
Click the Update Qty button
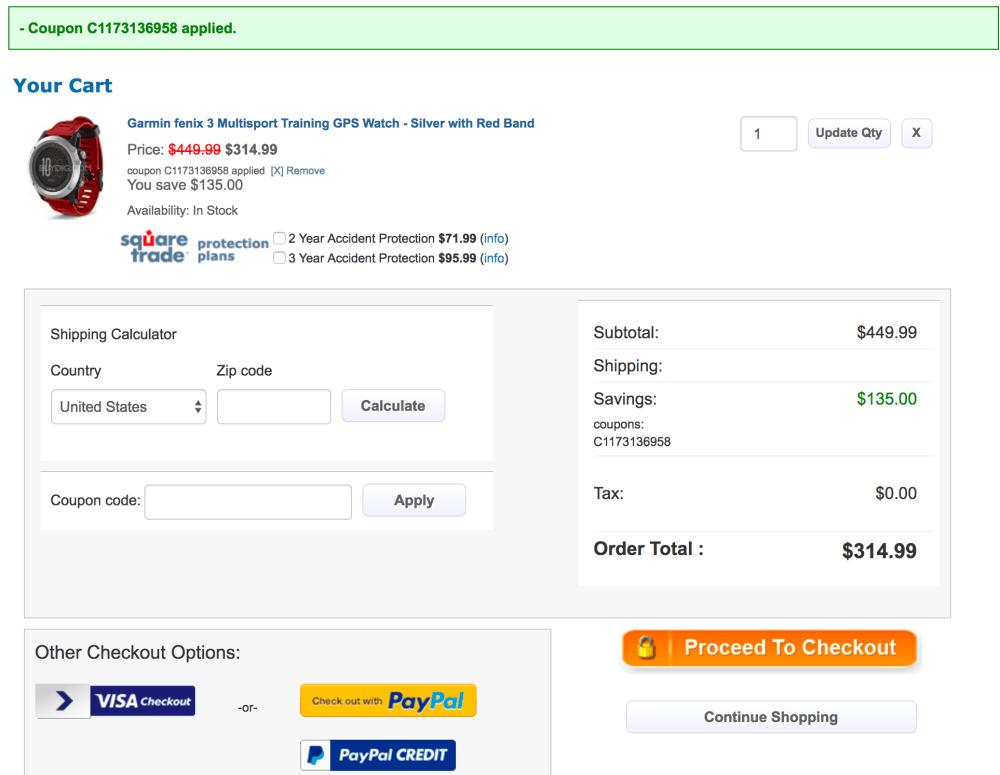(848, 133)
